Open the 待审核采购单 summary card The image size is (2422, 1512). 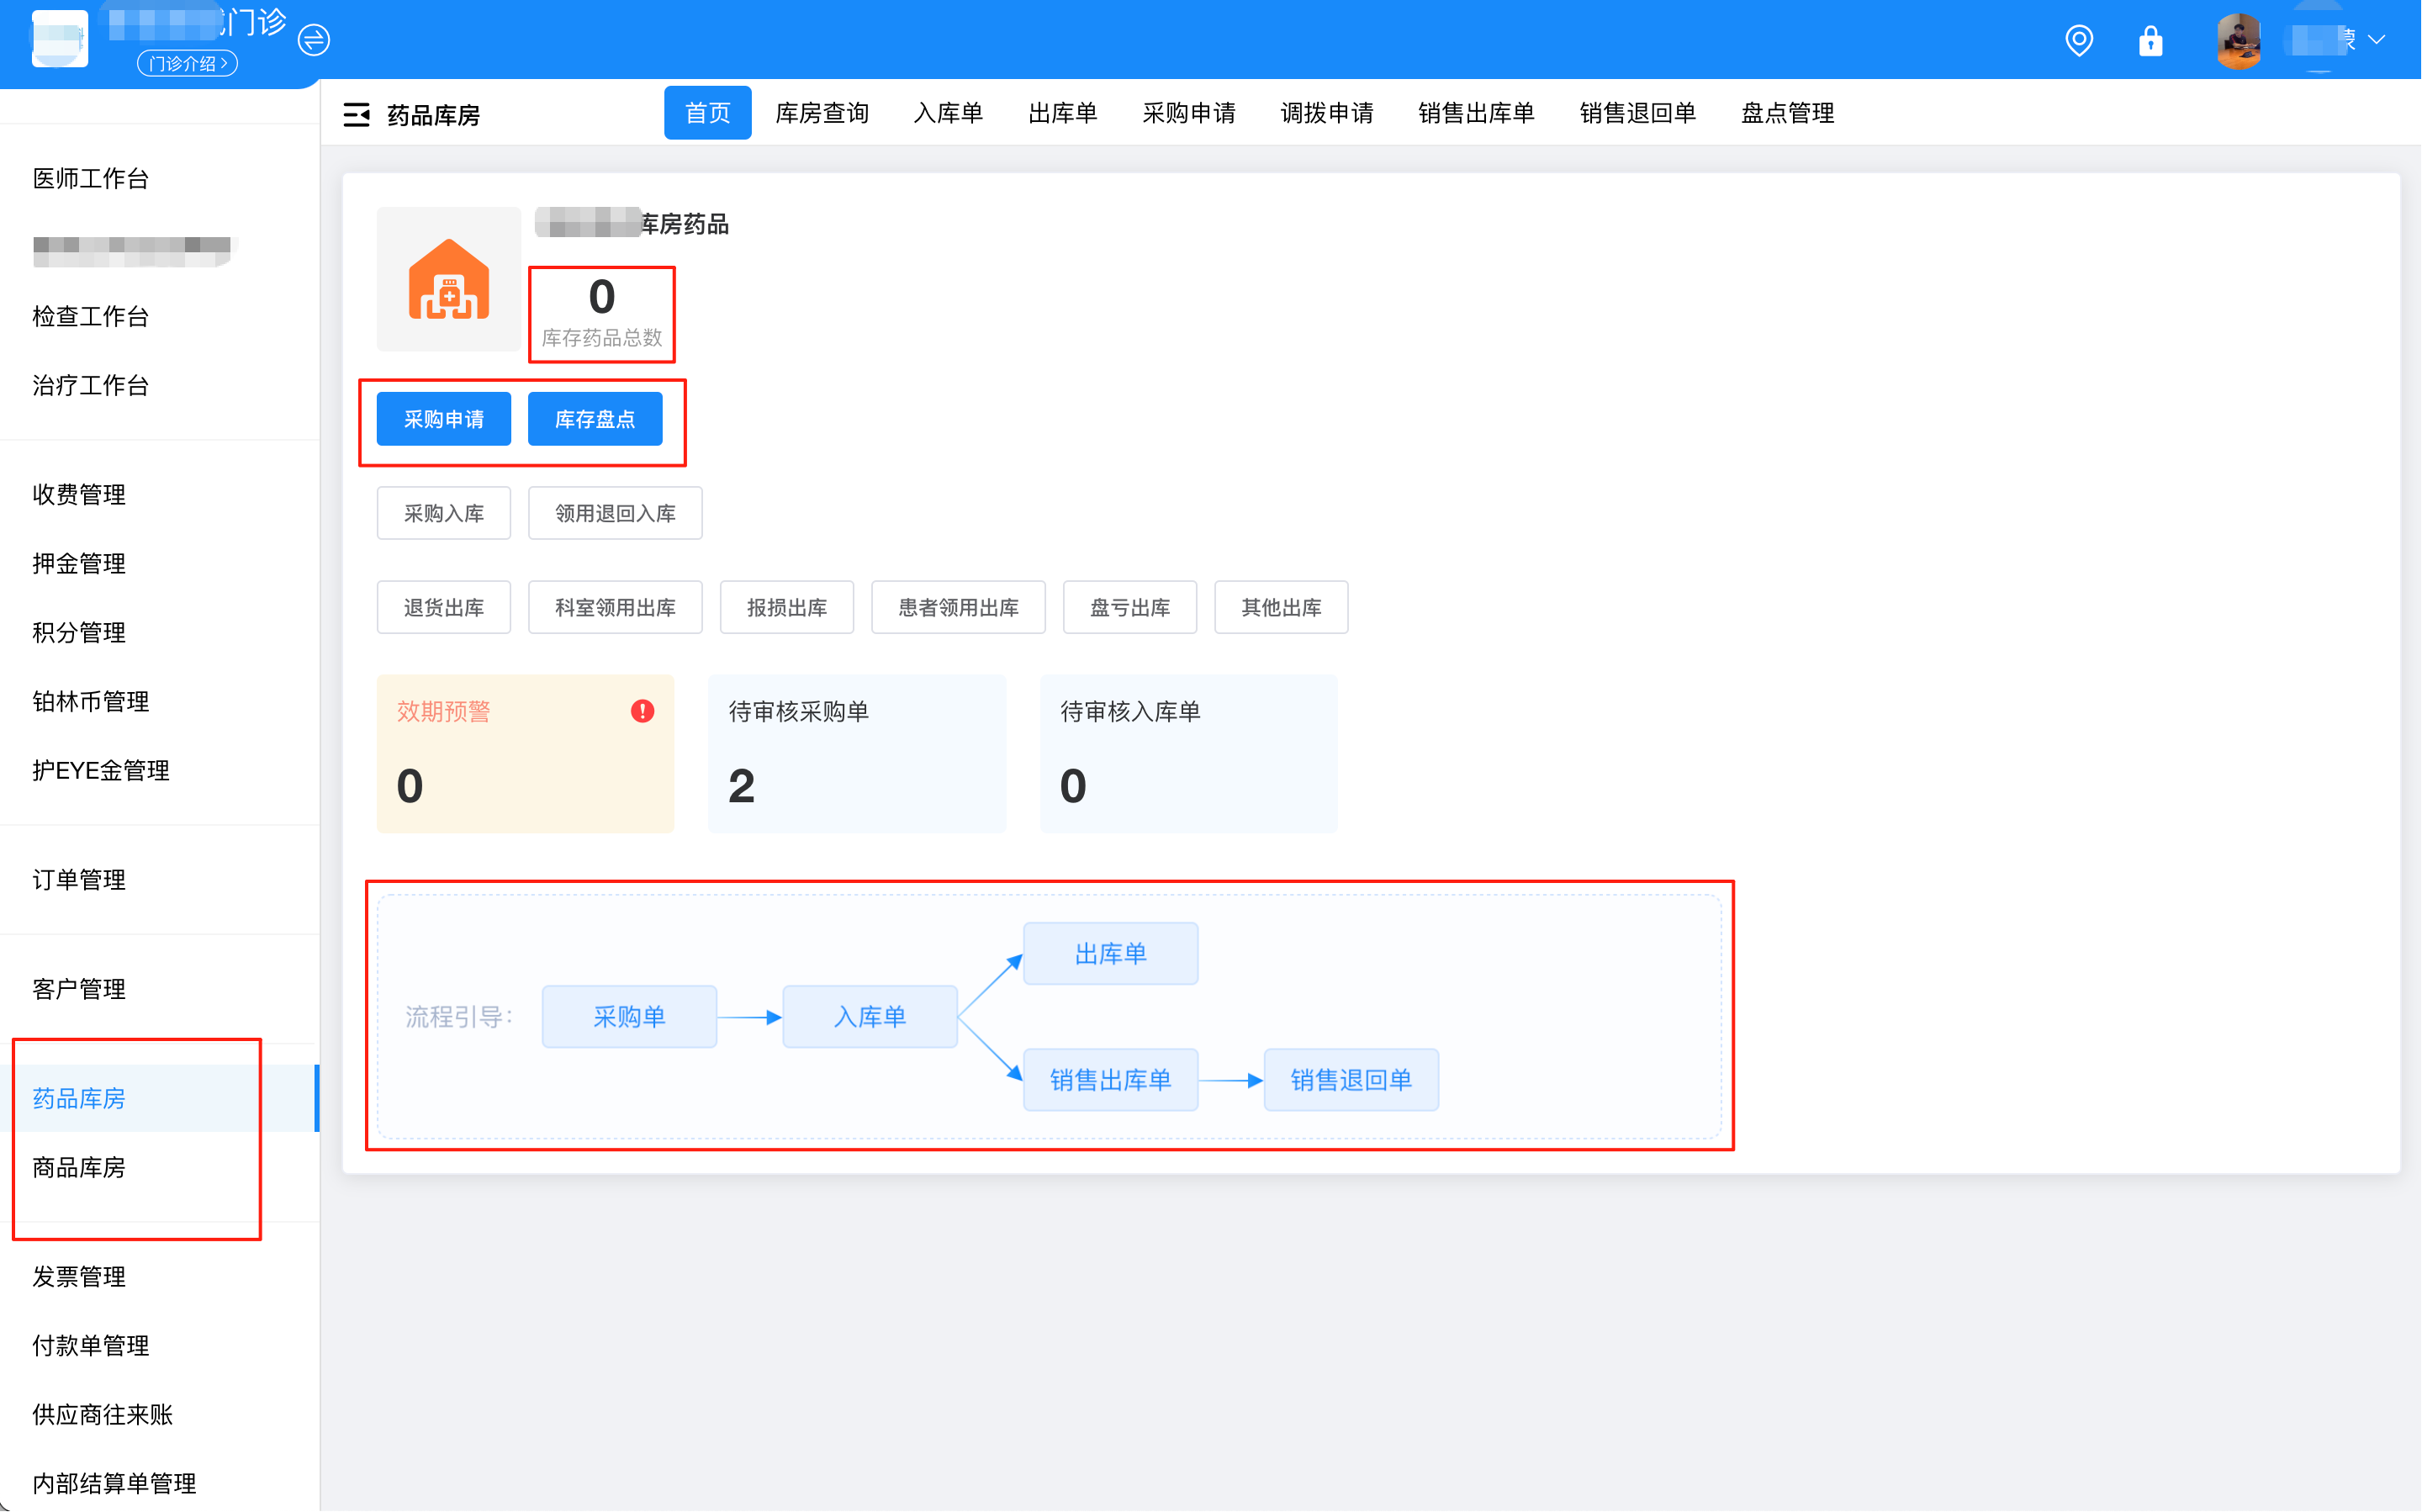pos(856,753)
